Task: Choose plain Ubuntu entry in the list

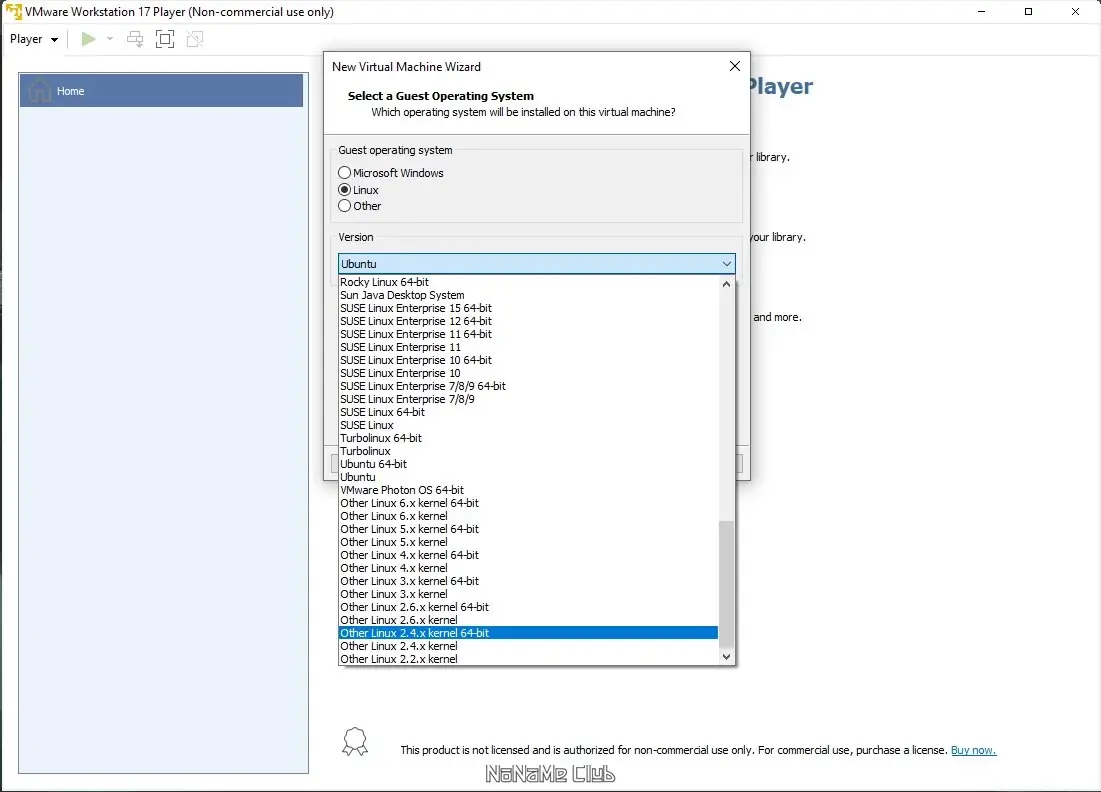Action: (529, 477)
